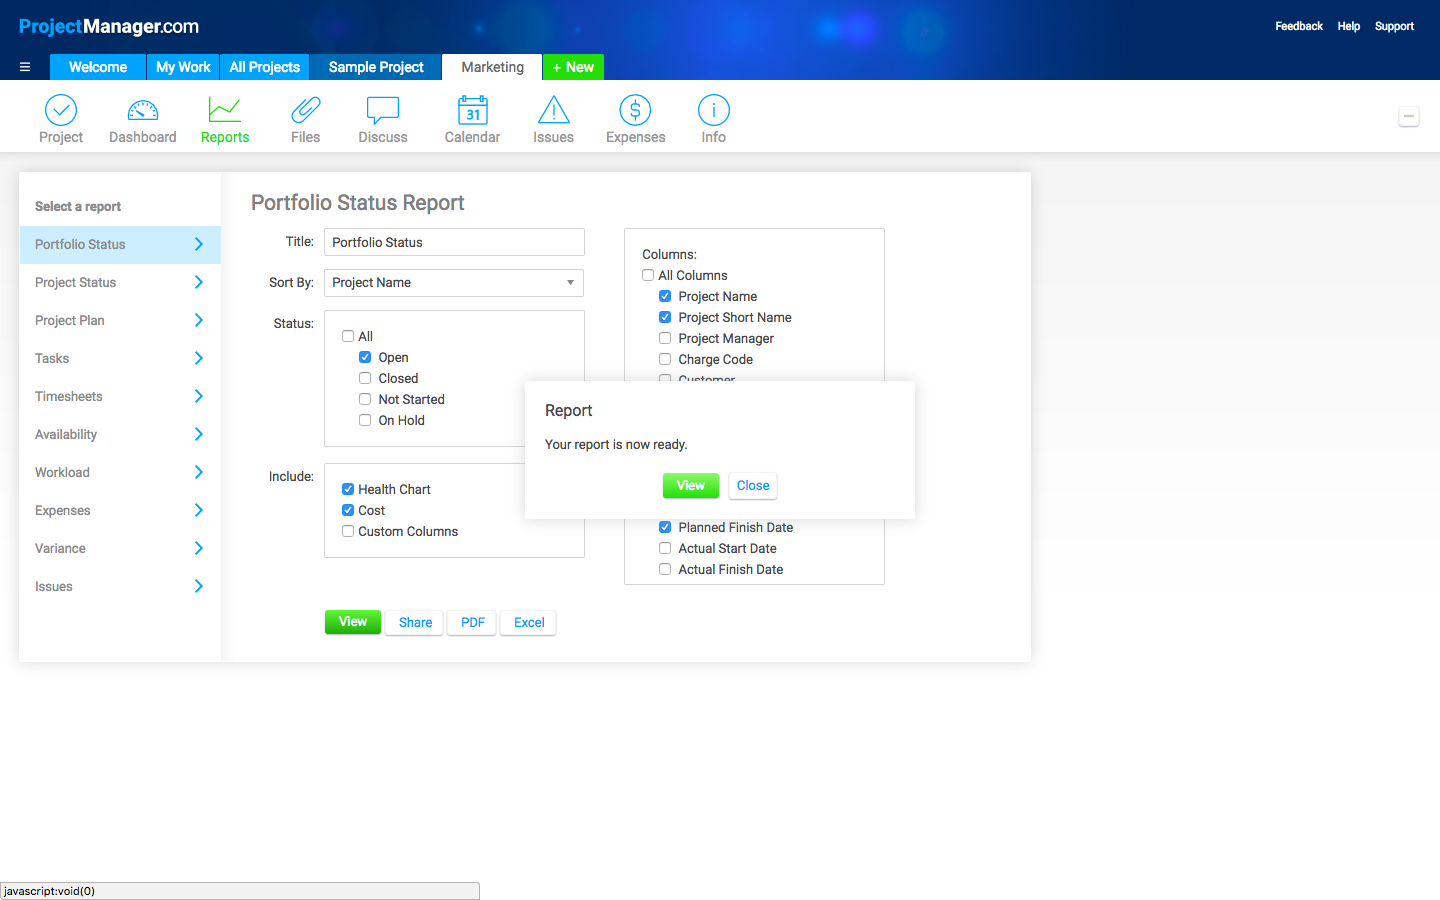Export the report with Excel button
1440x900 pixels.
tap(529, 622)
